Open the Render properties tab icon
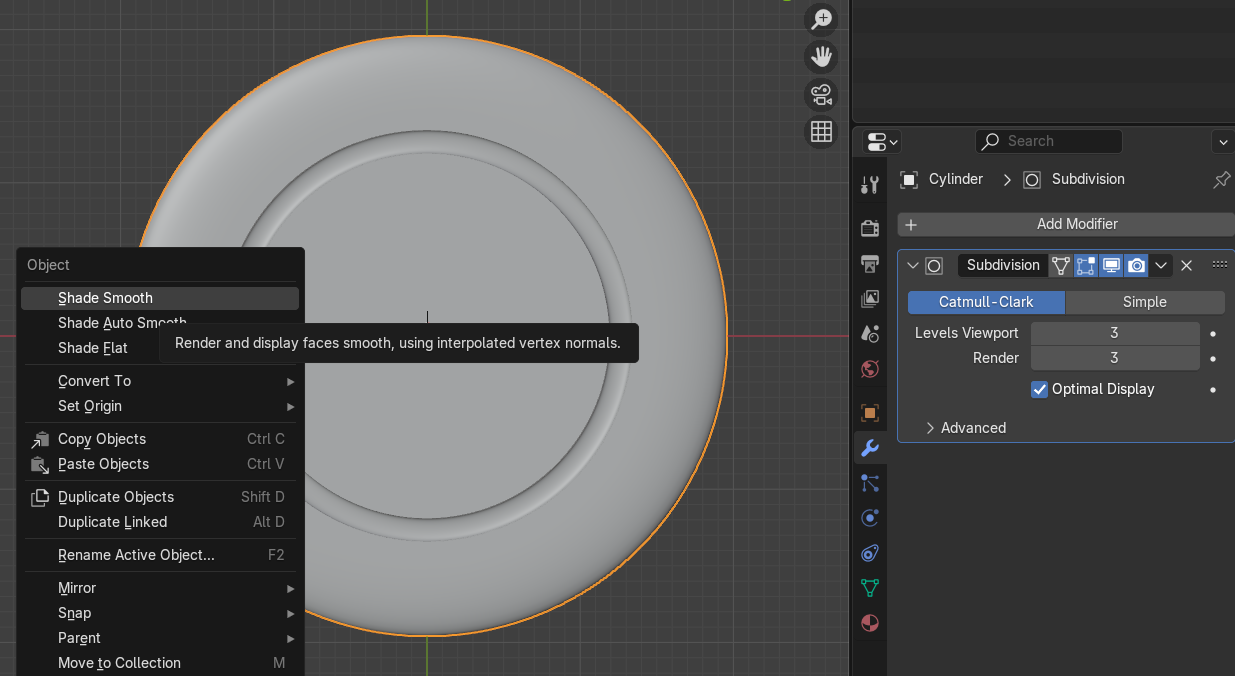Screen dimensions: 1235x676 pos(870,228)
